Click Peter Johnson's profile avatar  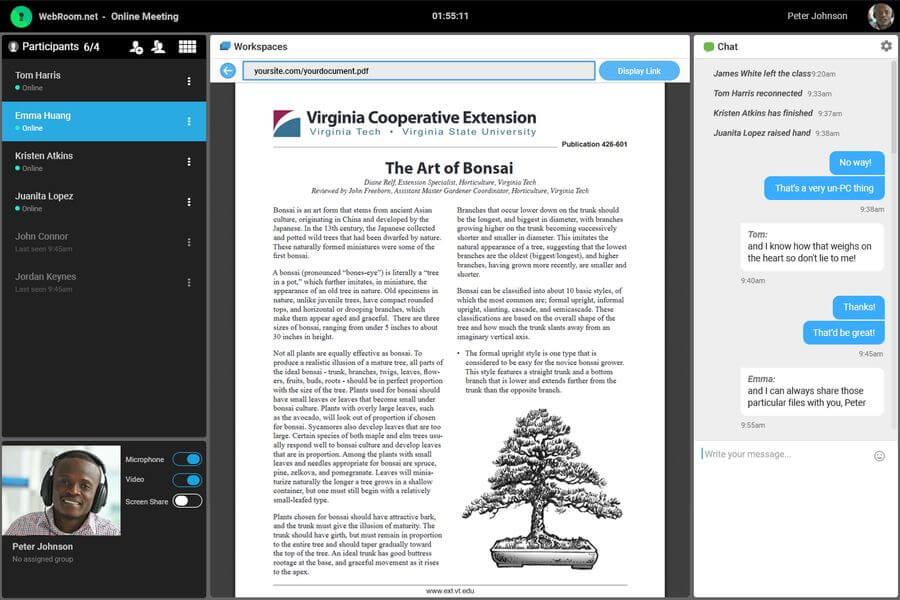click(880, 16)
